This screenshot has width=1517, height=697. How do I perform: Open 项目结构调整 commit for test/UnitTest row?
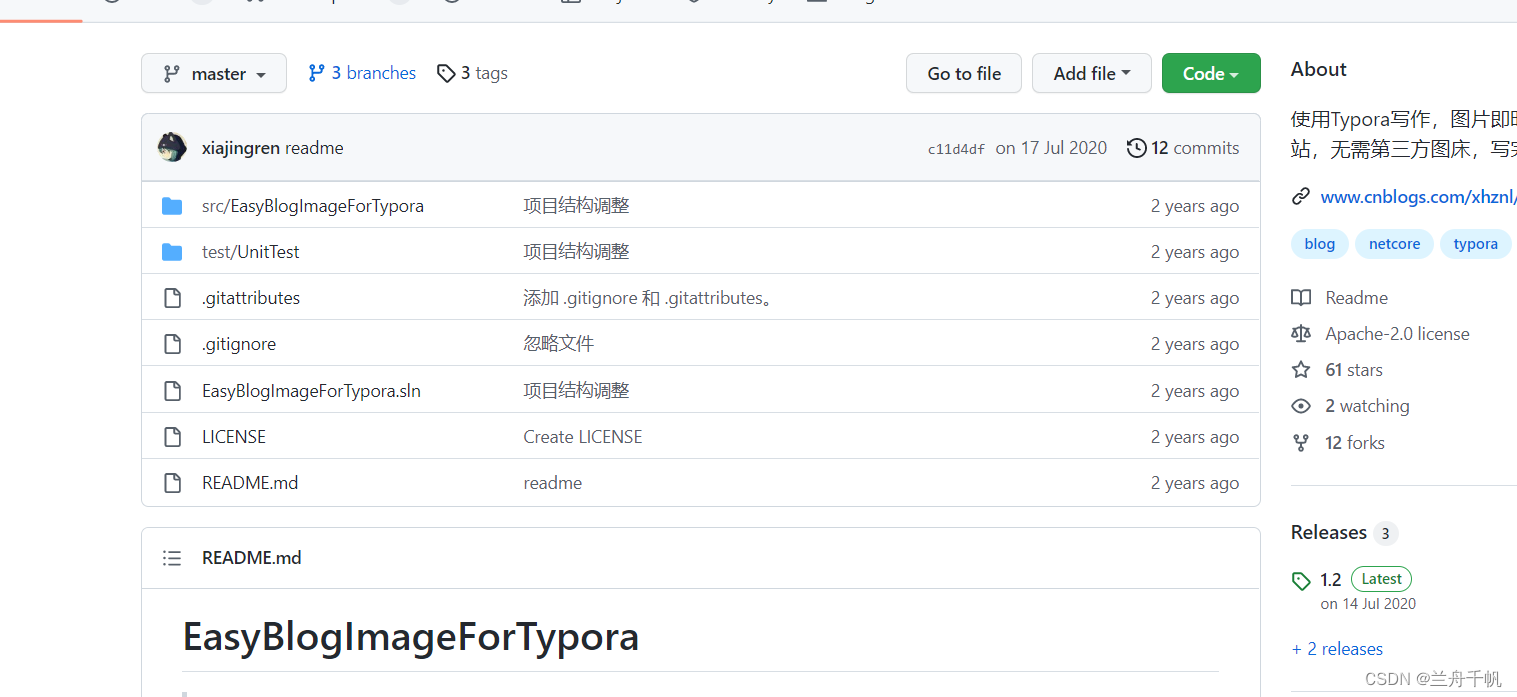coord(576,252)
